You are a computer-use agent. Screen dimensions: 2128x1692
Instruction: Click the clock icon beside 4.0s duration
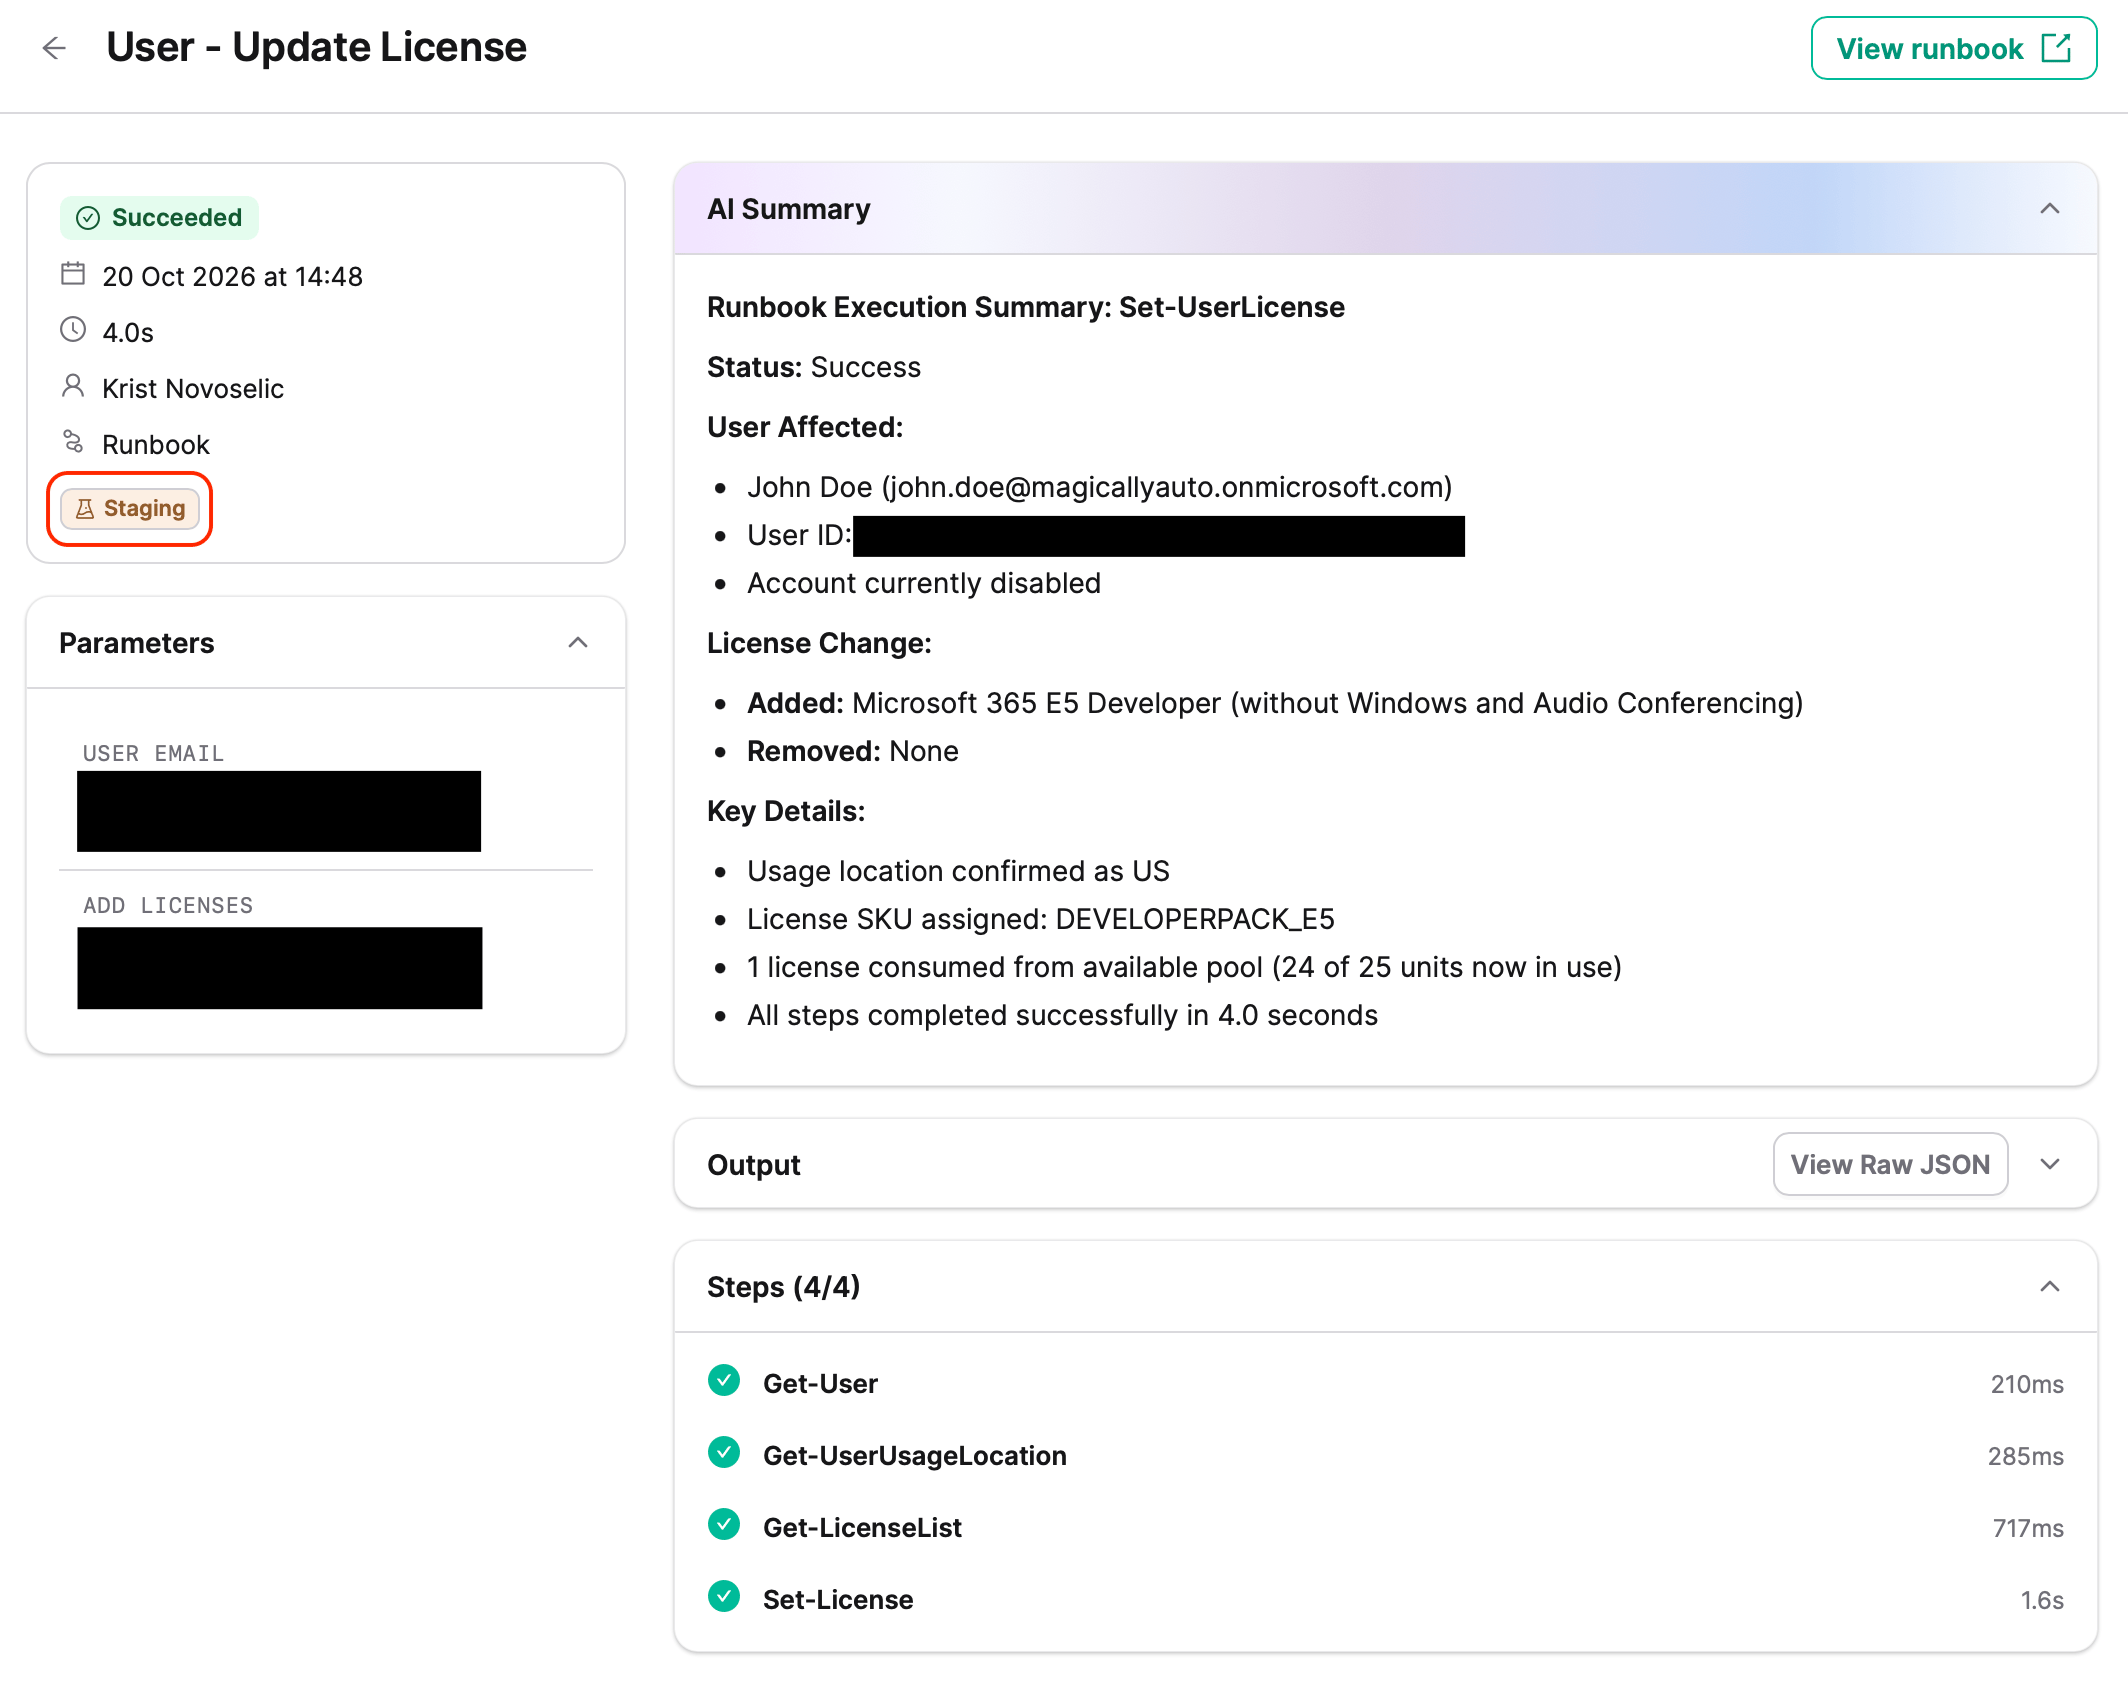pos(73,330)
